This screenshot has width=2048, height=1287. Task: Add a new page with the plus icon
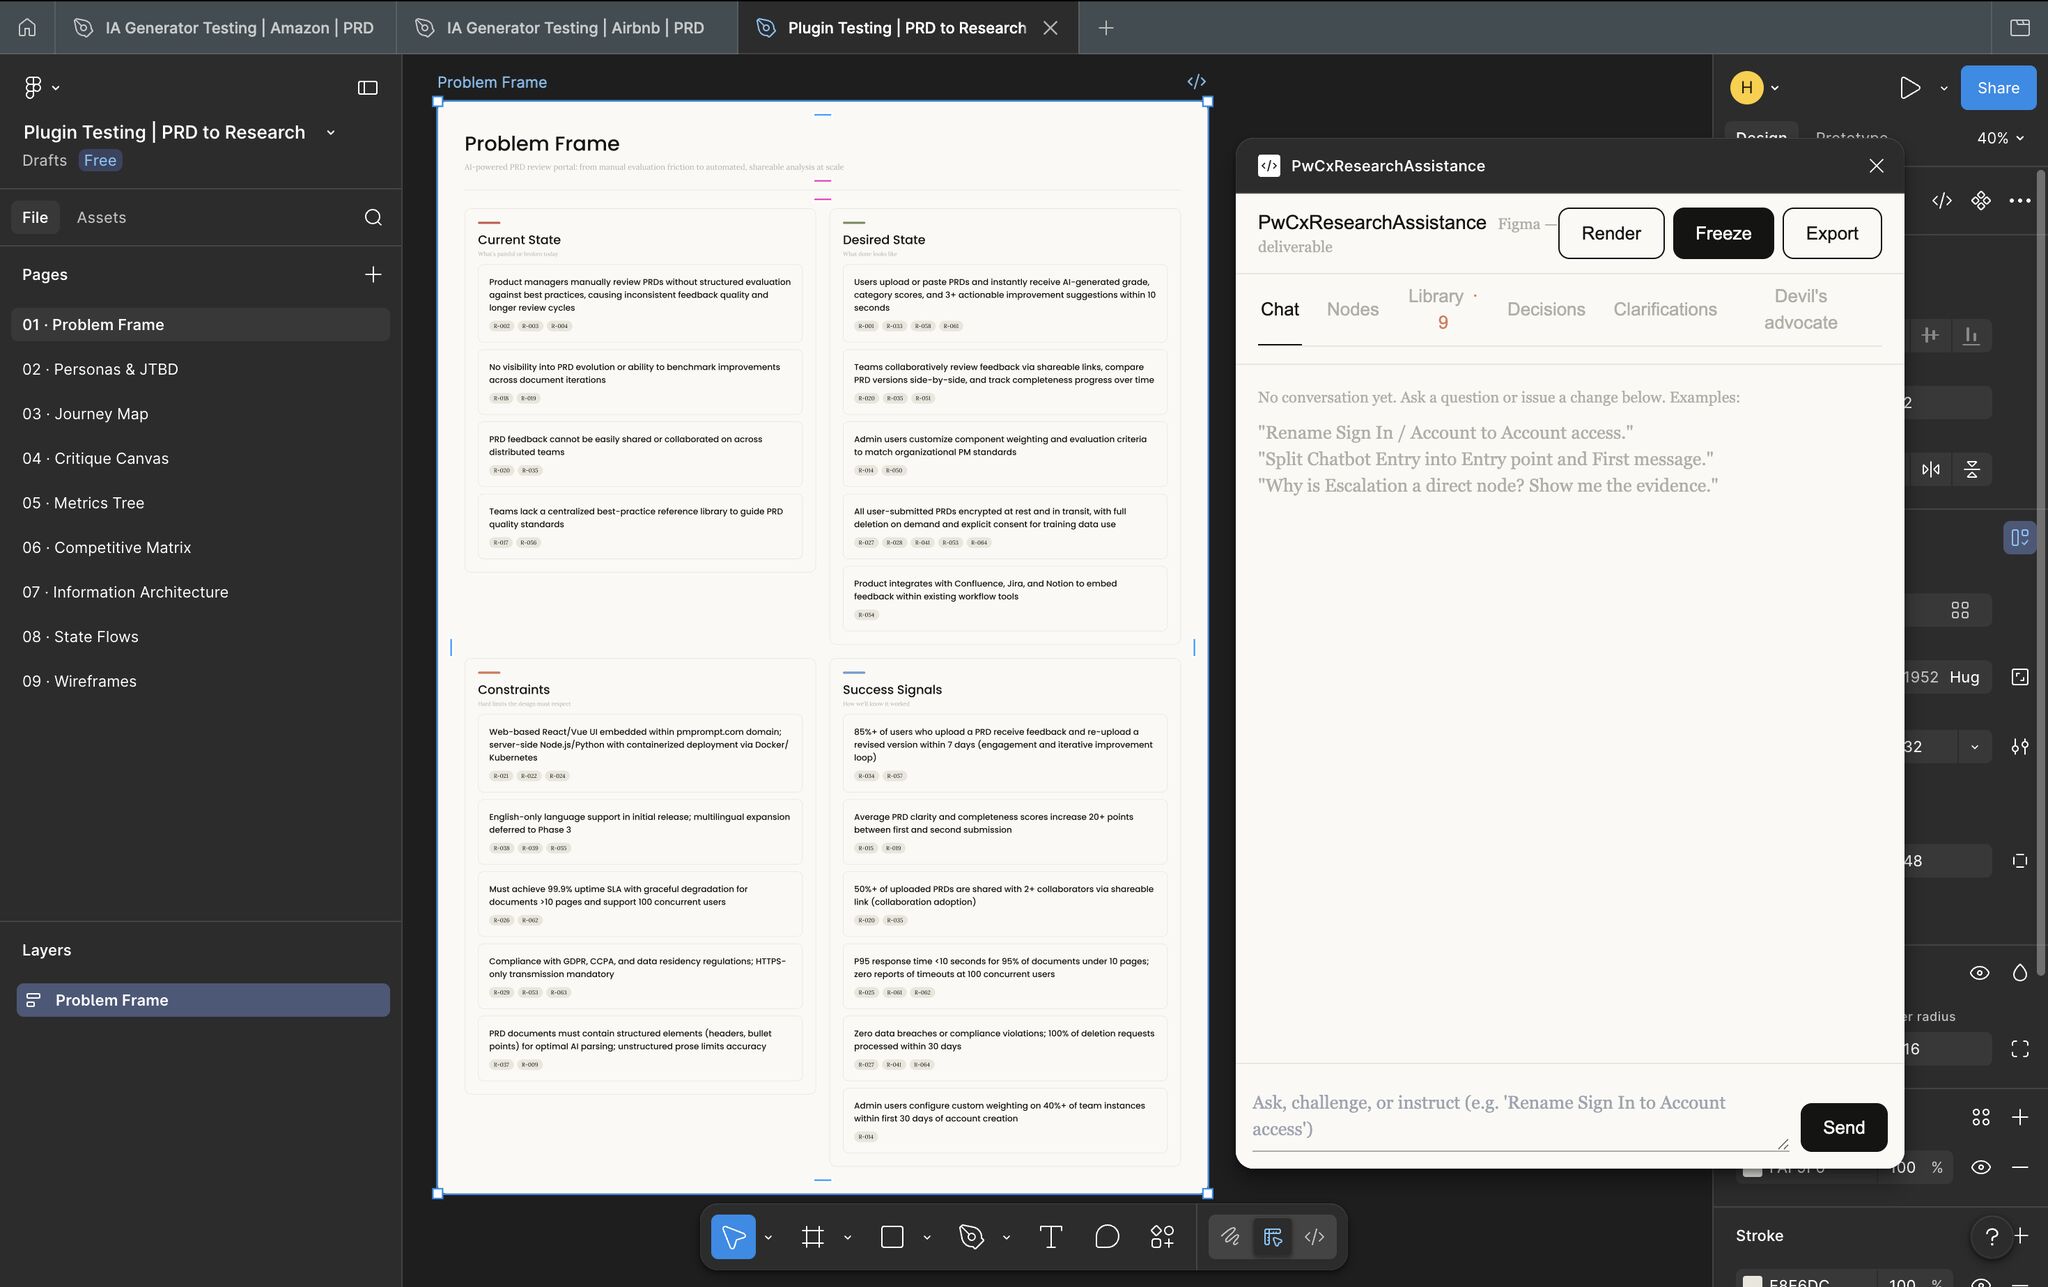[373, 274]
